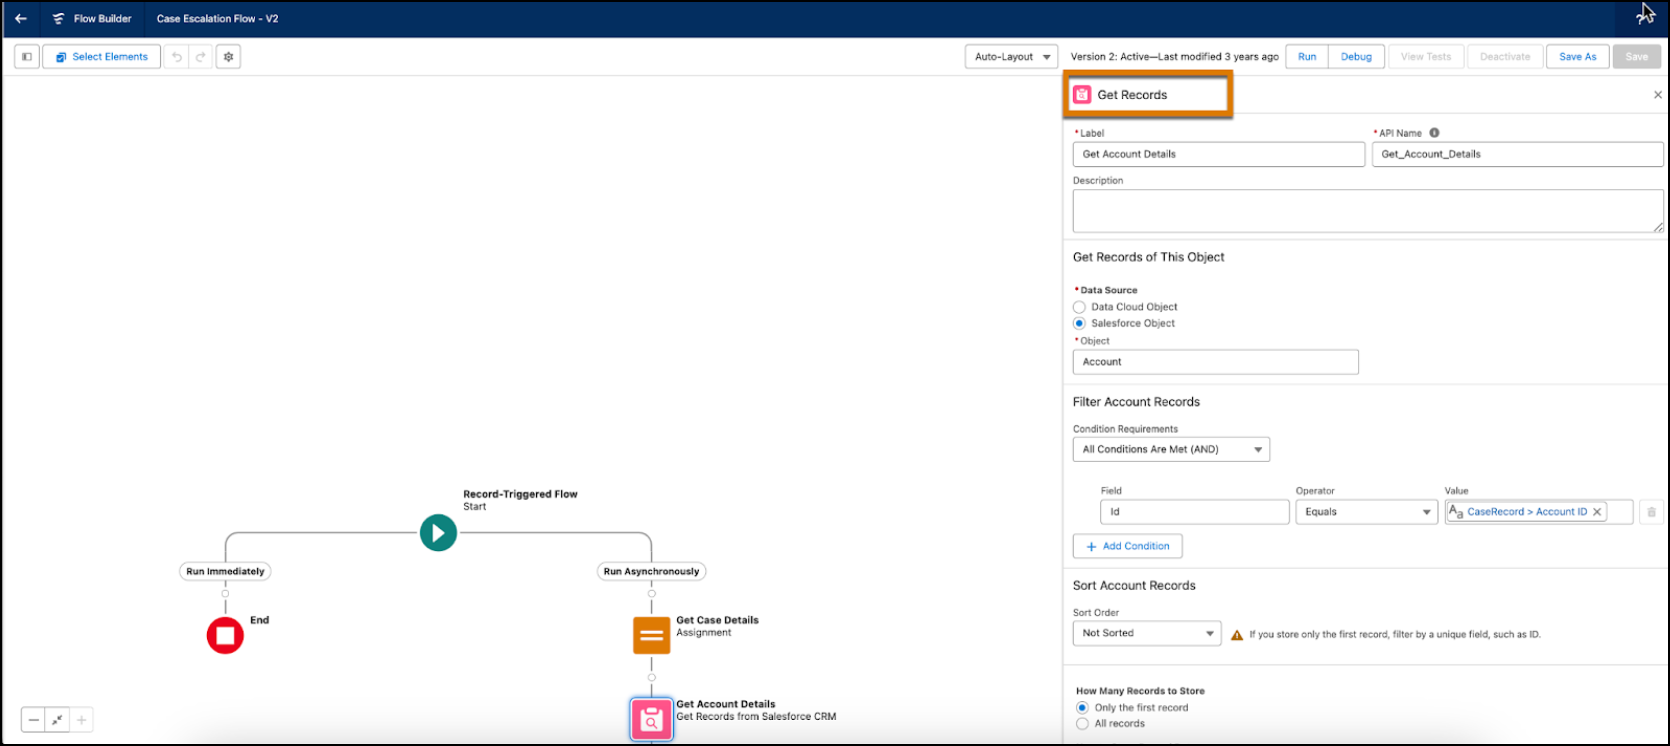Click the Filter Account Records heading
This screenshot has height=746, width=1670.
[x=1136, y=402]
